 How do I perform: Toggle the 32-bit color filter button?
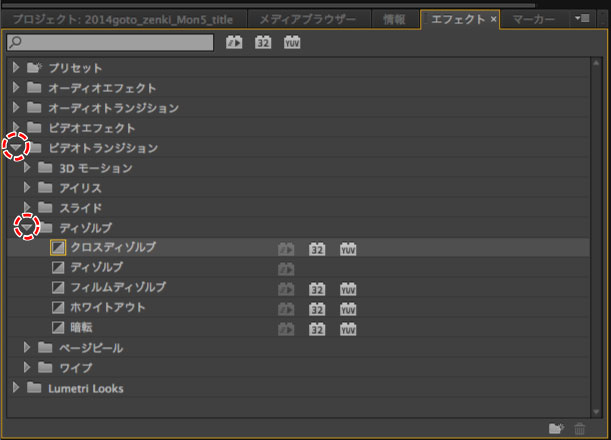point(263,42)
